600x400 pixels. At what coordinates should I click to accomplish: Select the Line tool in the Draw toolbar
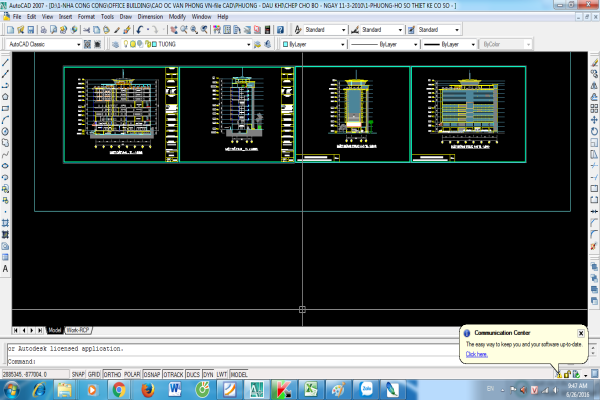5,62
